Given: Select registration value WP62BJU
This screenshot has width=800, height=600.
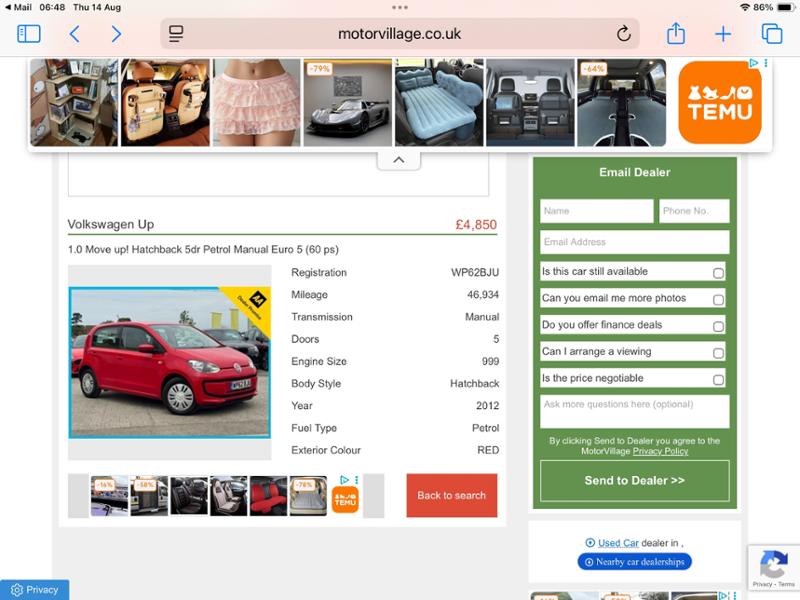Looking at the screenshot, I should pyautogui.click(x=474, y=272).
